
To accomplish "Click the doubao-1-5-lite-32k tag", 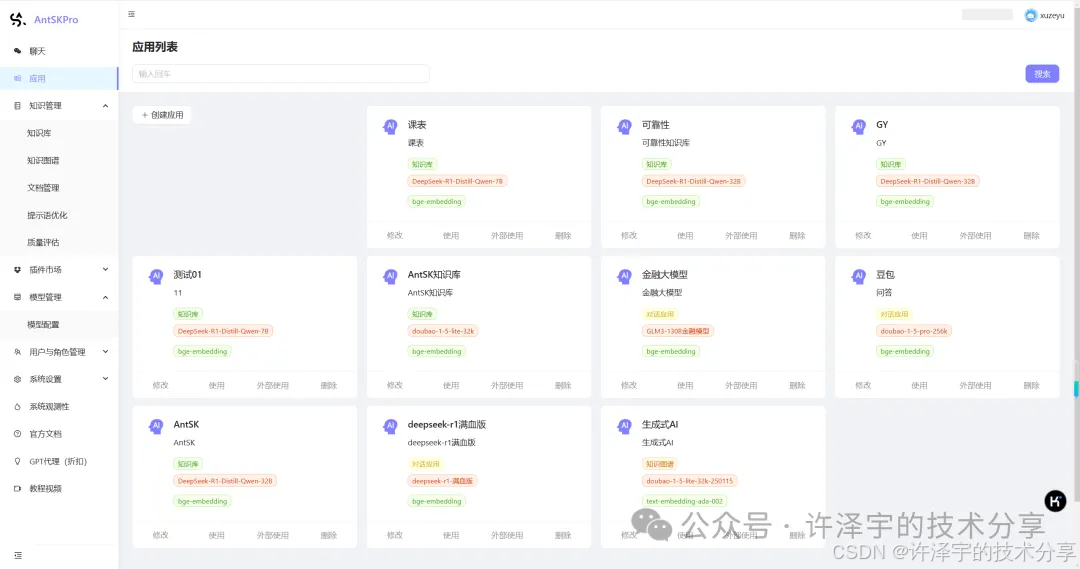I will [x=443, y=331].
